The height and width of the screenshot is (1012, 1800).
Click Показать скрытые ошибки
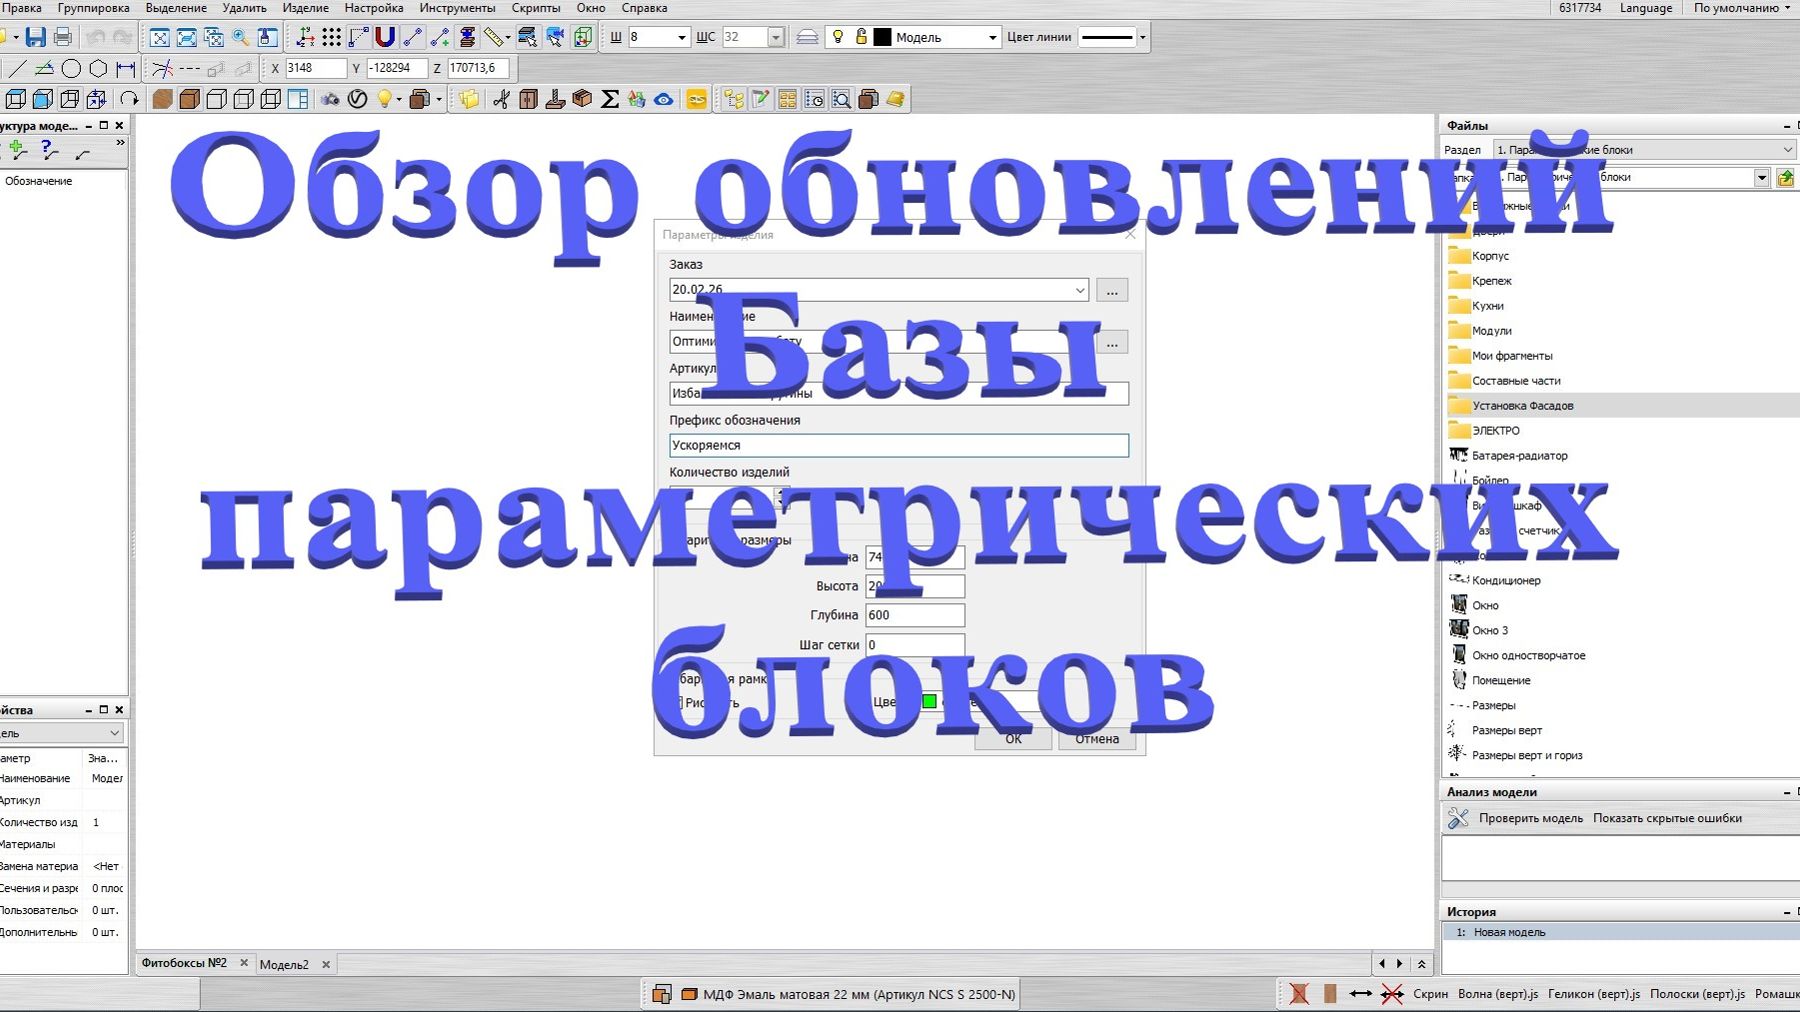click(x=1667, y=818)
